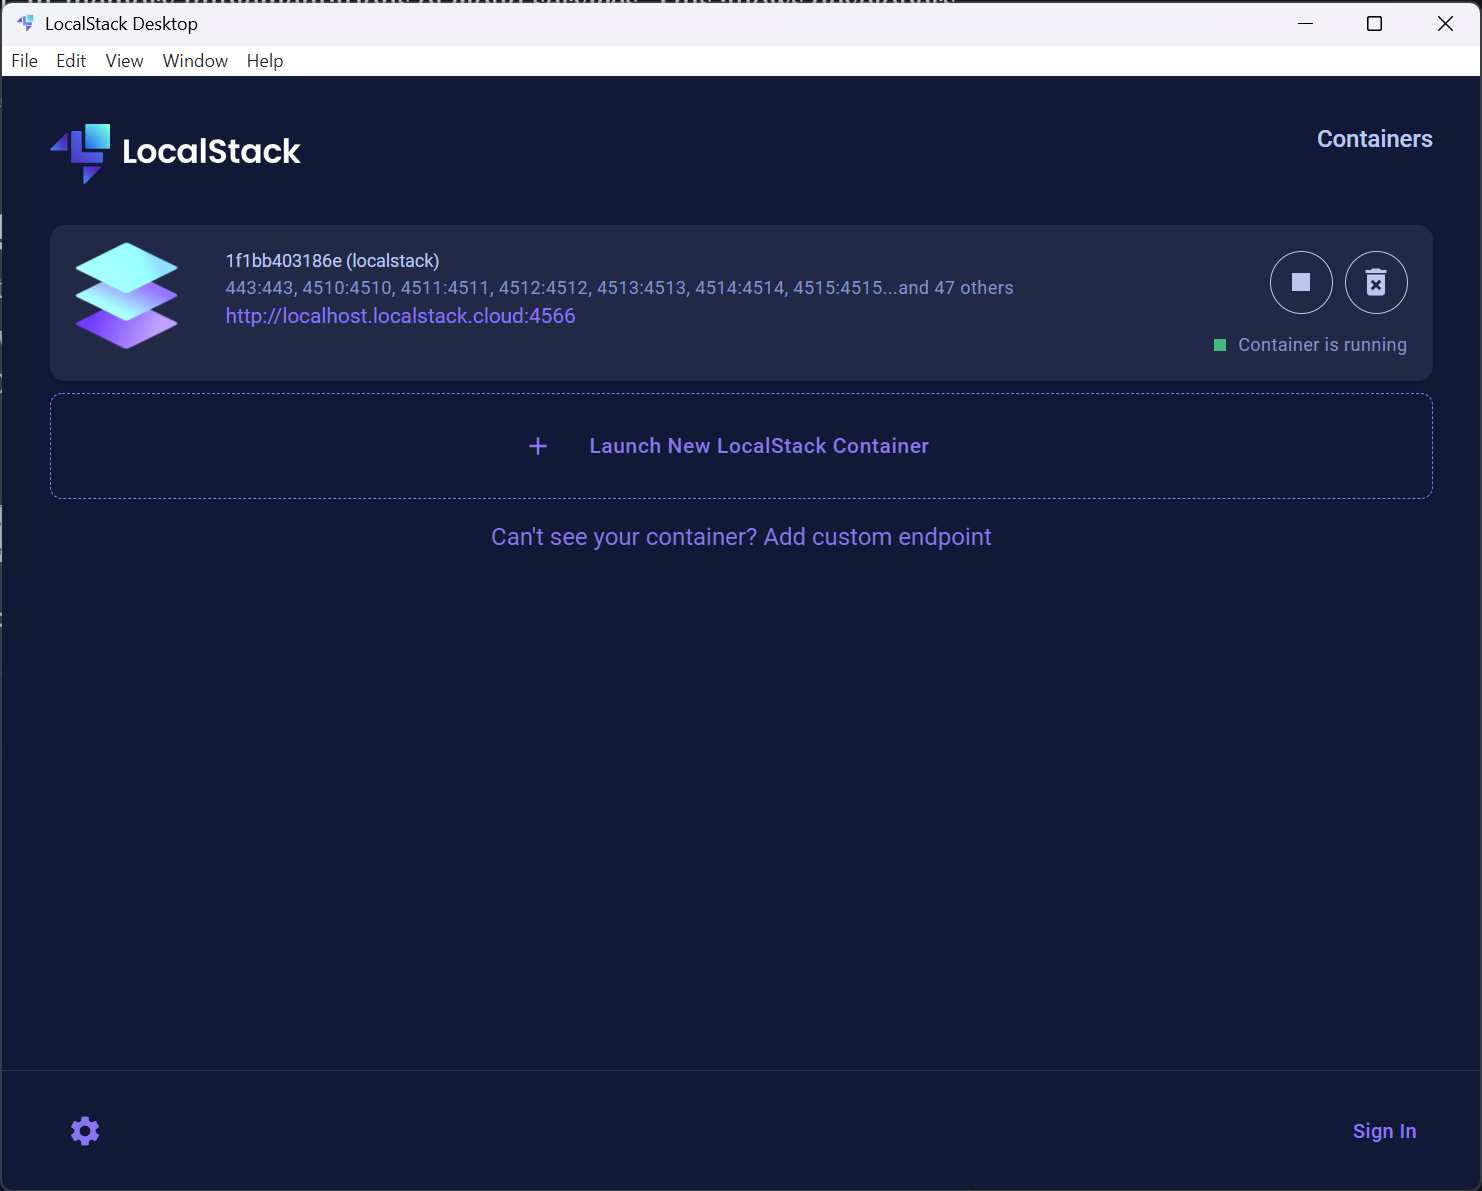The image size is (1482, 1191).
Task: Open the Help menu
Action: point(265,61)
